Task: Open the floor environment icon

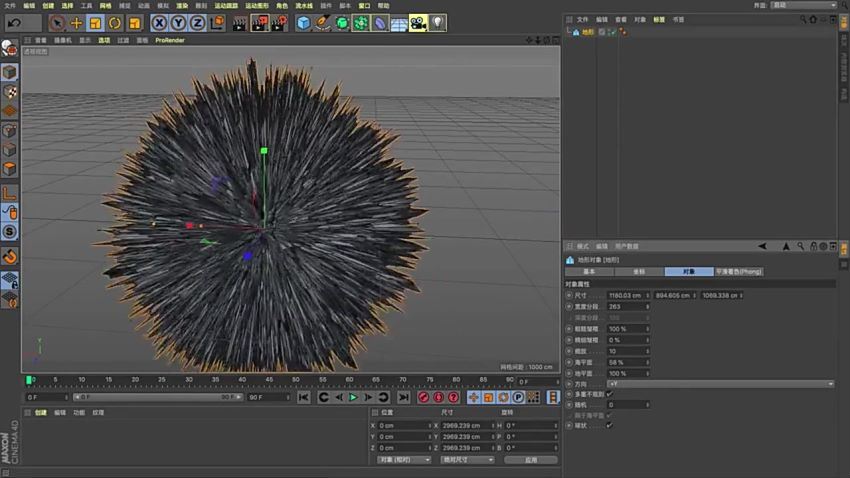Action: click(x=399, y=23)
